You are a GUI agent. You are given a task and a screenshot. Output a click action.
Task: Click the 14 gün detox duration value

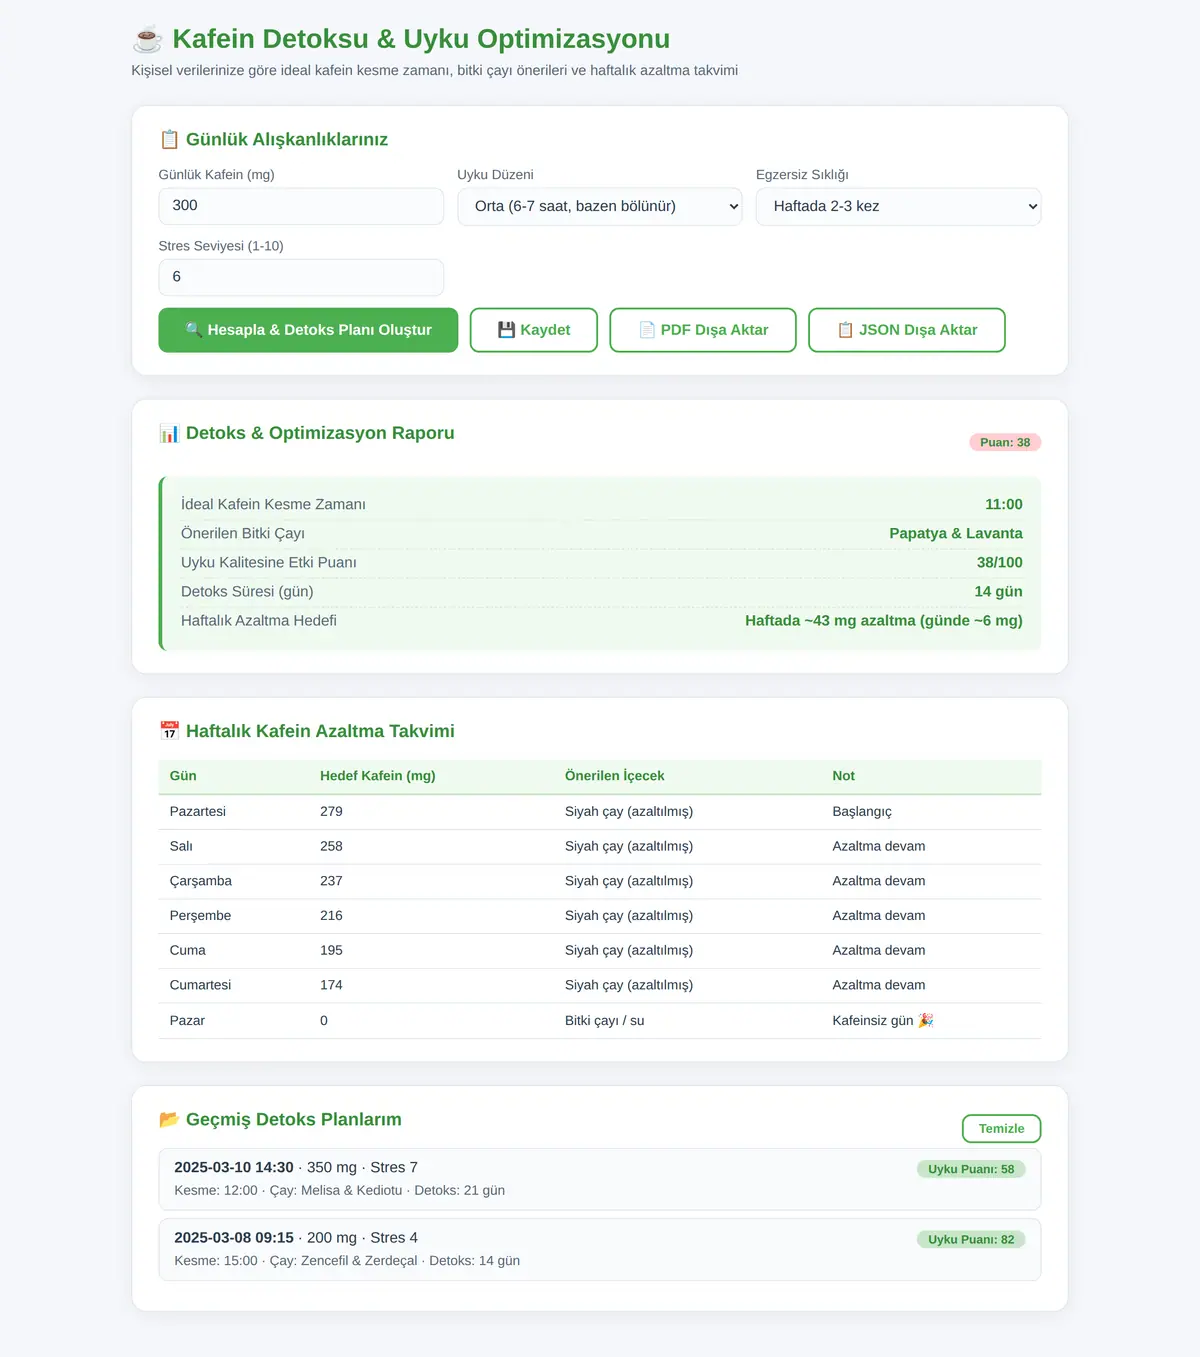[x=999, y=592]
